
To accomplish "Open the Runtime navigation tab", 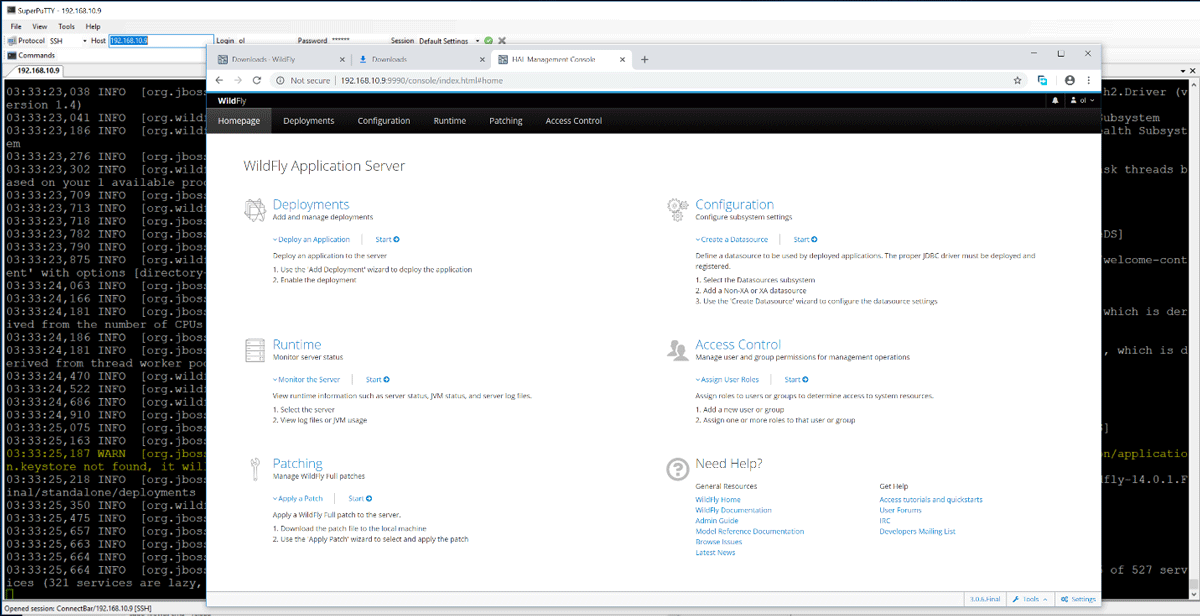I will (x=450, y=121).
